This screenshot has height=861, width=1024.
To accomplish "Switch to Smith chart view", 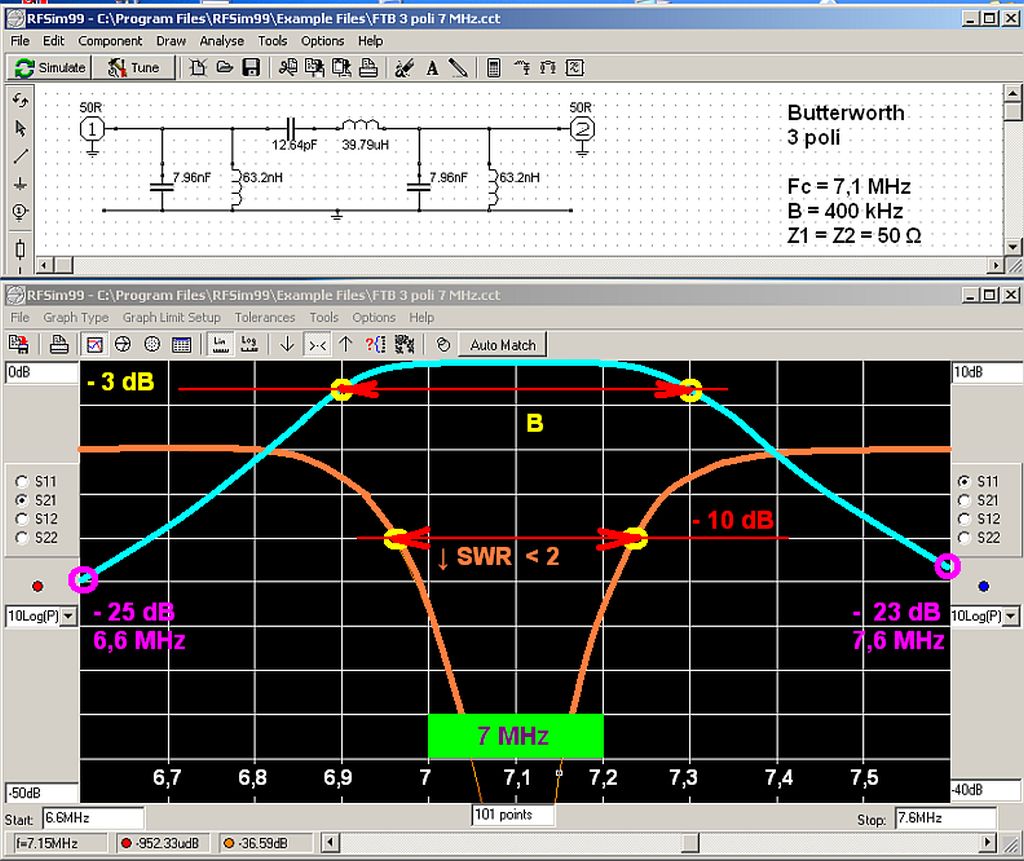I will click(x=123, y=344).
